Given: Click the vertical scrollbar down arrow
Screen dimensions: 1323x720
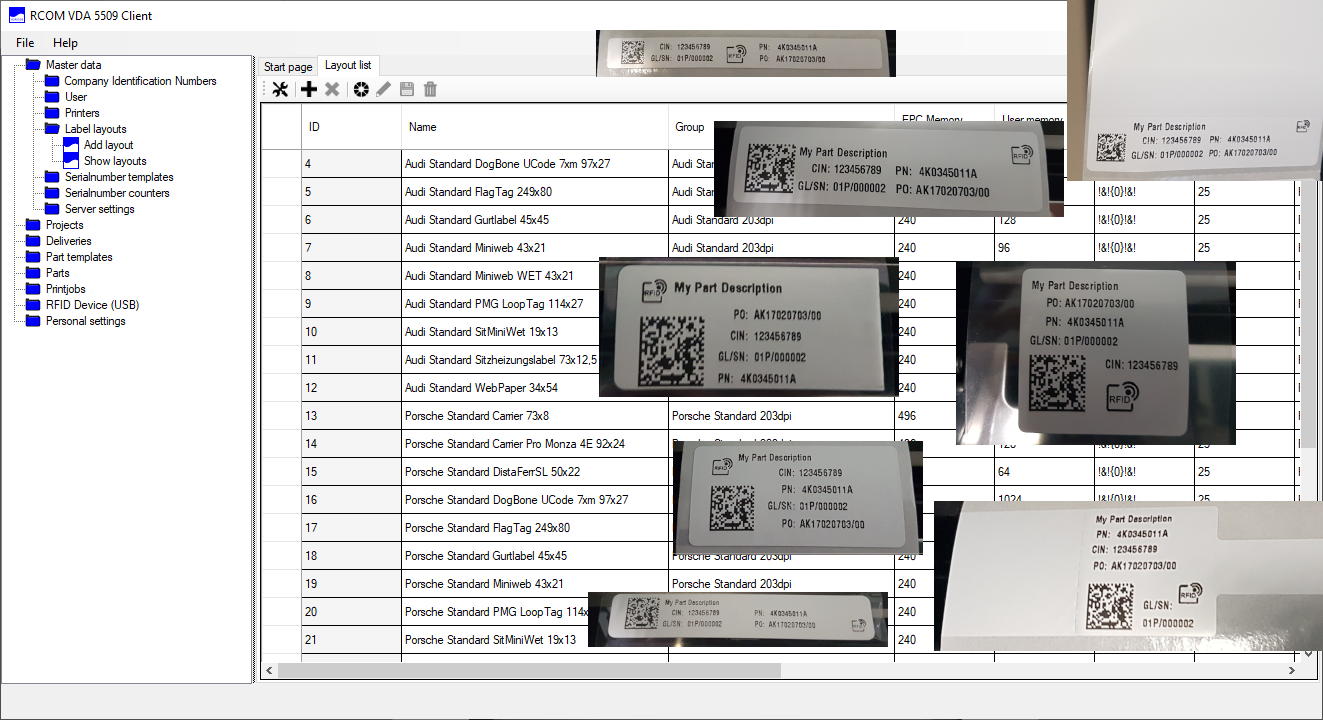Looking at the screenshot, I should pyautogui.click(x=1309, y=654).
